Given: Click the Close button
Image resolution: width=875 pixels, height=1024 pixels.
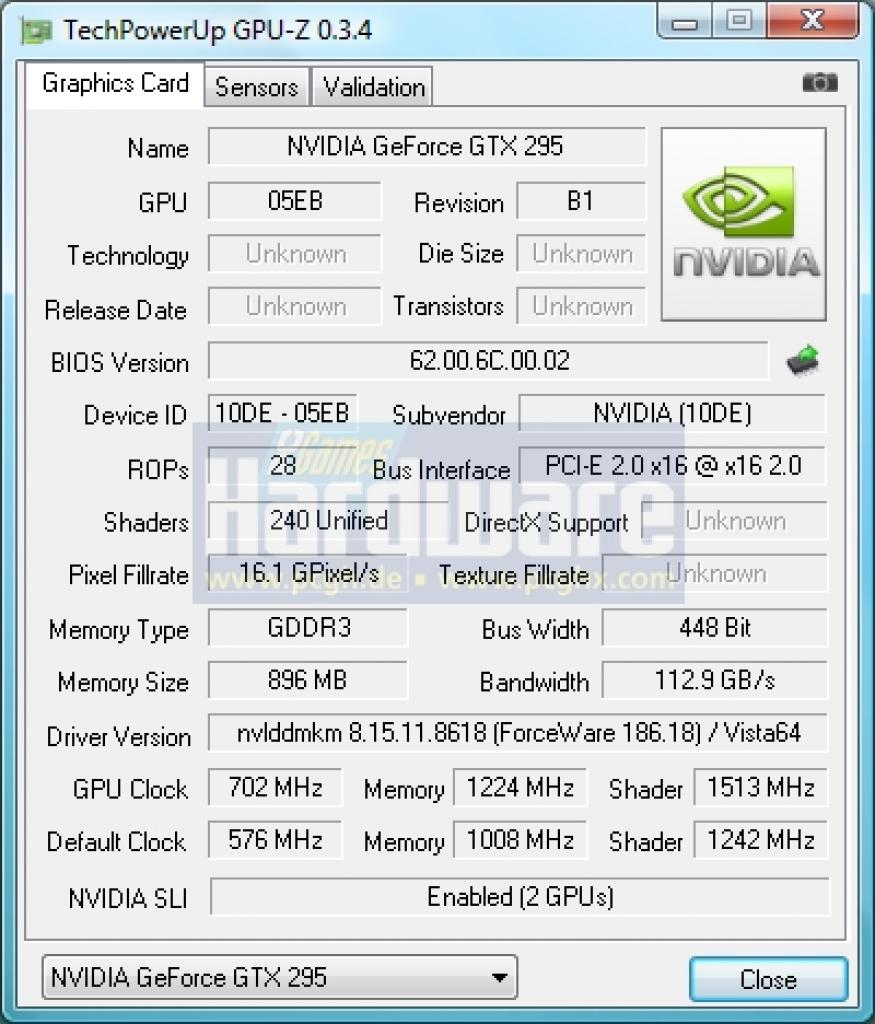Looking at the screenshot, I should 769,980.
